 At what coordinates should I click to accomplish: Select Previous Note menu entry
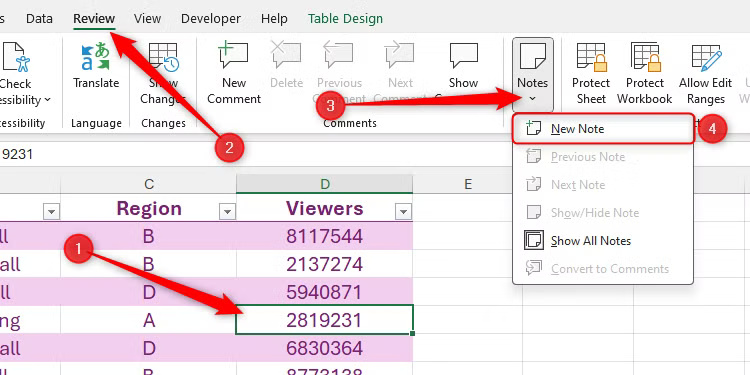[603, 157]
